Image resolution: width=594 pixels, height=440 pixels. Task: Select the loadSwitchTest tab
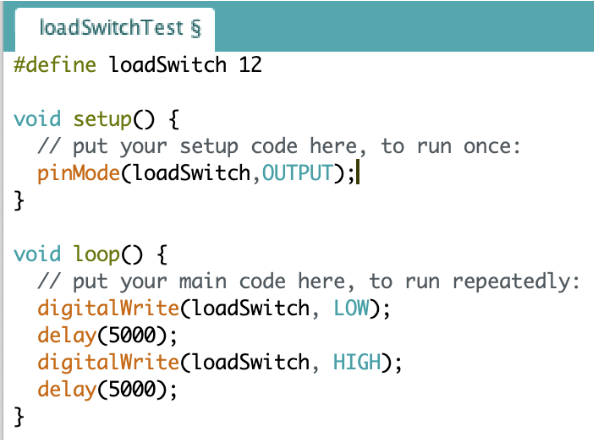pyautogui.click(x=115, y=29)
